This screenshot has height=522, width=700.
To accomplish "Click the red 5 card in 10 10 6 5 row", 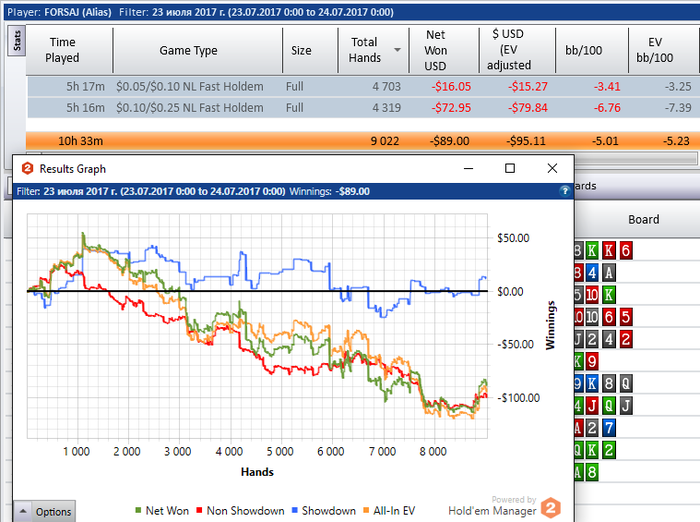I will pyautogui.click(x=625, y=317).
